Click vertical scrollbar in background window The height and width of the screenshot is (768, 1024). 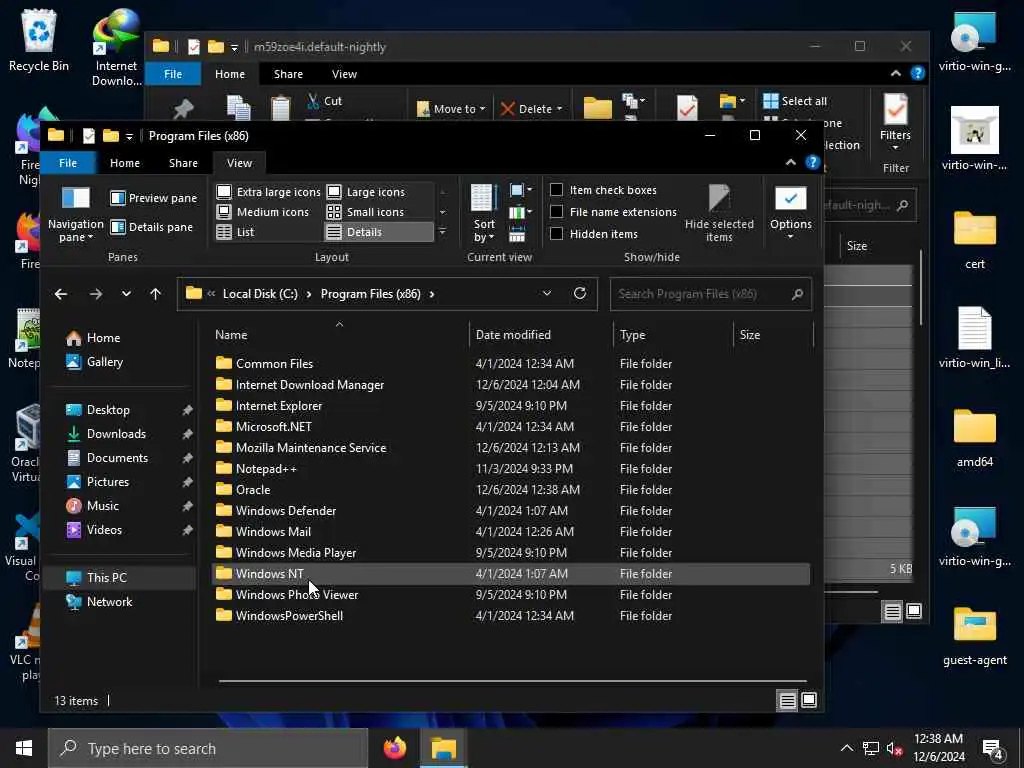(921, 287)
